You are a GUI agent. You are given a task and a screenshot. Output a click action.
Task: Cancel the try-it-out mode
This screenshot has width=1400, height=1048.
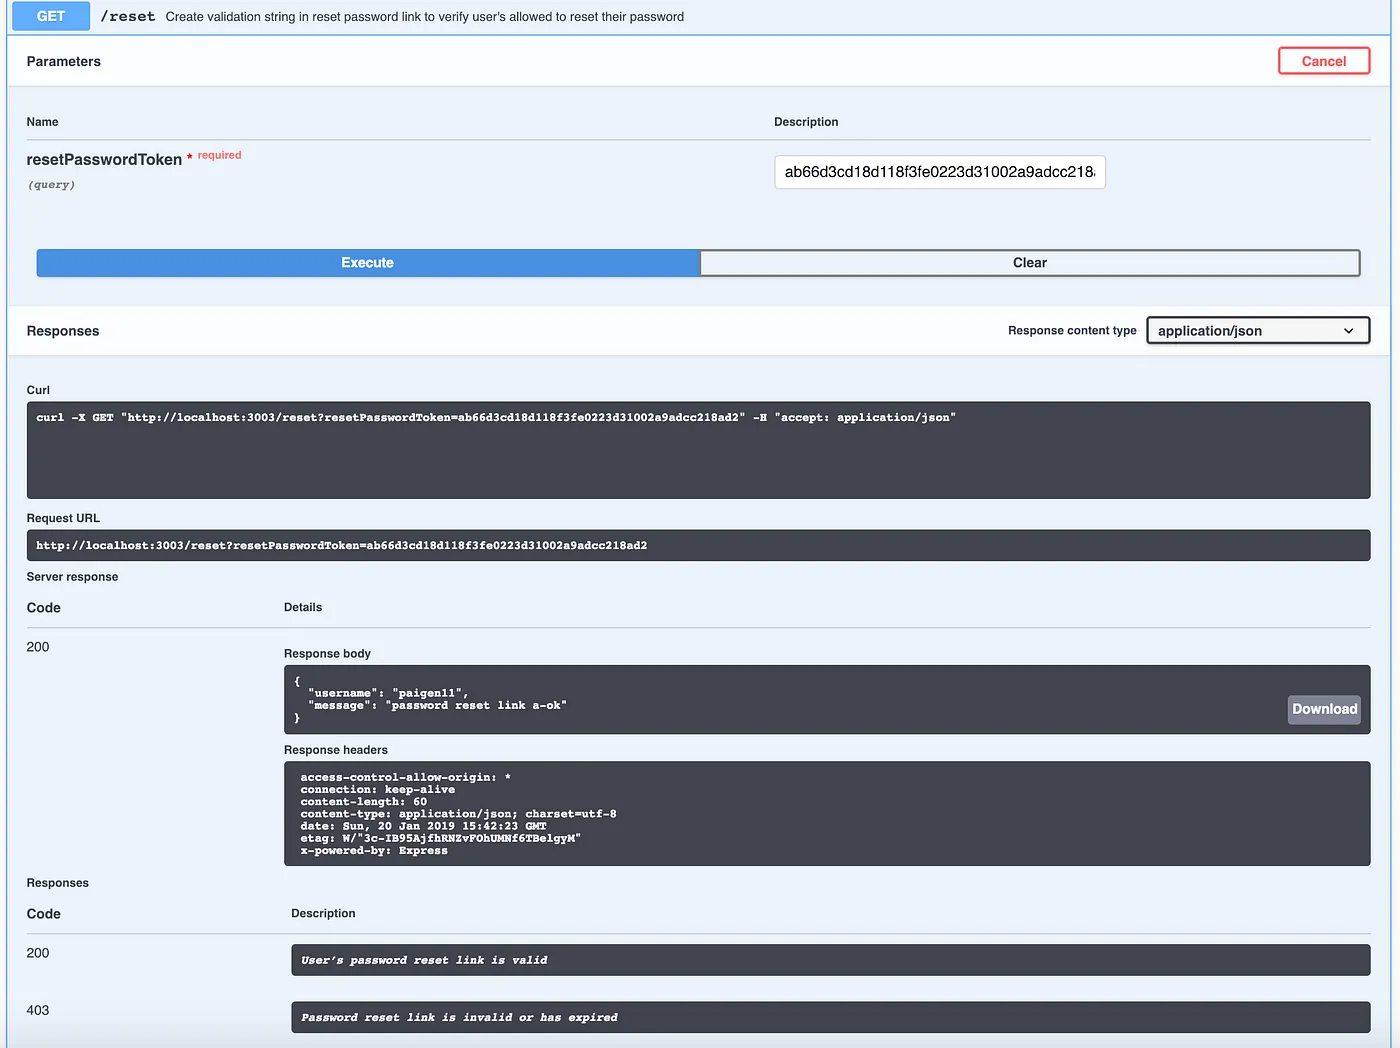coord(1323,61)
